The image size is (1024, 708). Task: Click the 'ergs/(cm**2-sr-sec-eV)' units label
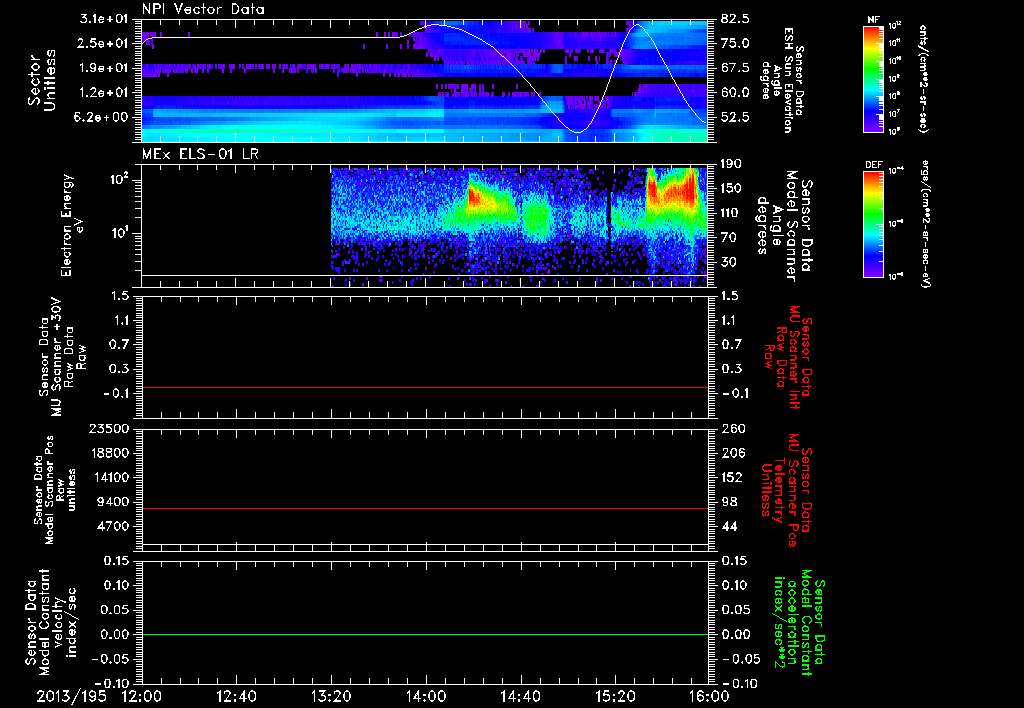pos(925,223)
